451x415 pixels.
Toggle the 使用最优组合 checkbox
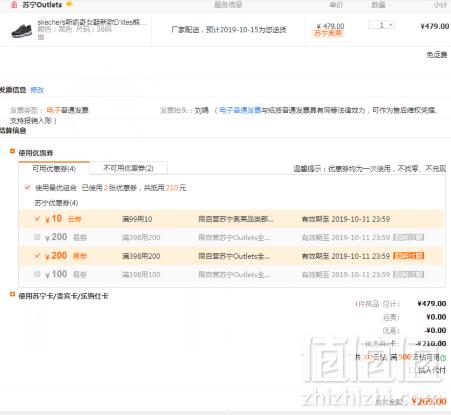27,187
